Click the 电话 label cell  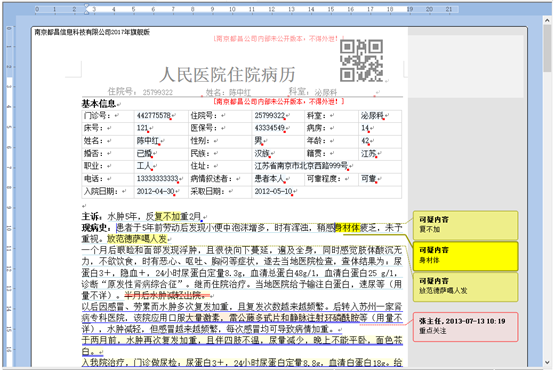pyautogui.click(x=108, y=179)
